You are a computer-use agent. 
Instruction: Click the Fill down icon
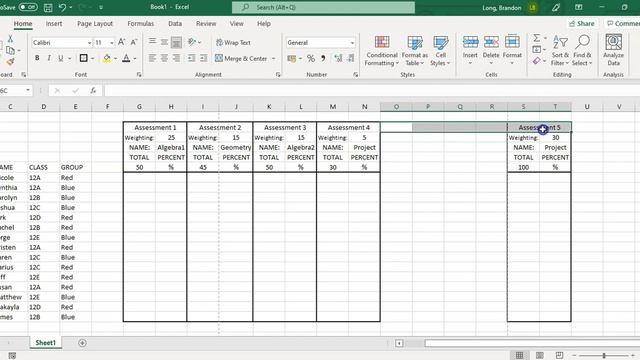click(x=537, y=49)
